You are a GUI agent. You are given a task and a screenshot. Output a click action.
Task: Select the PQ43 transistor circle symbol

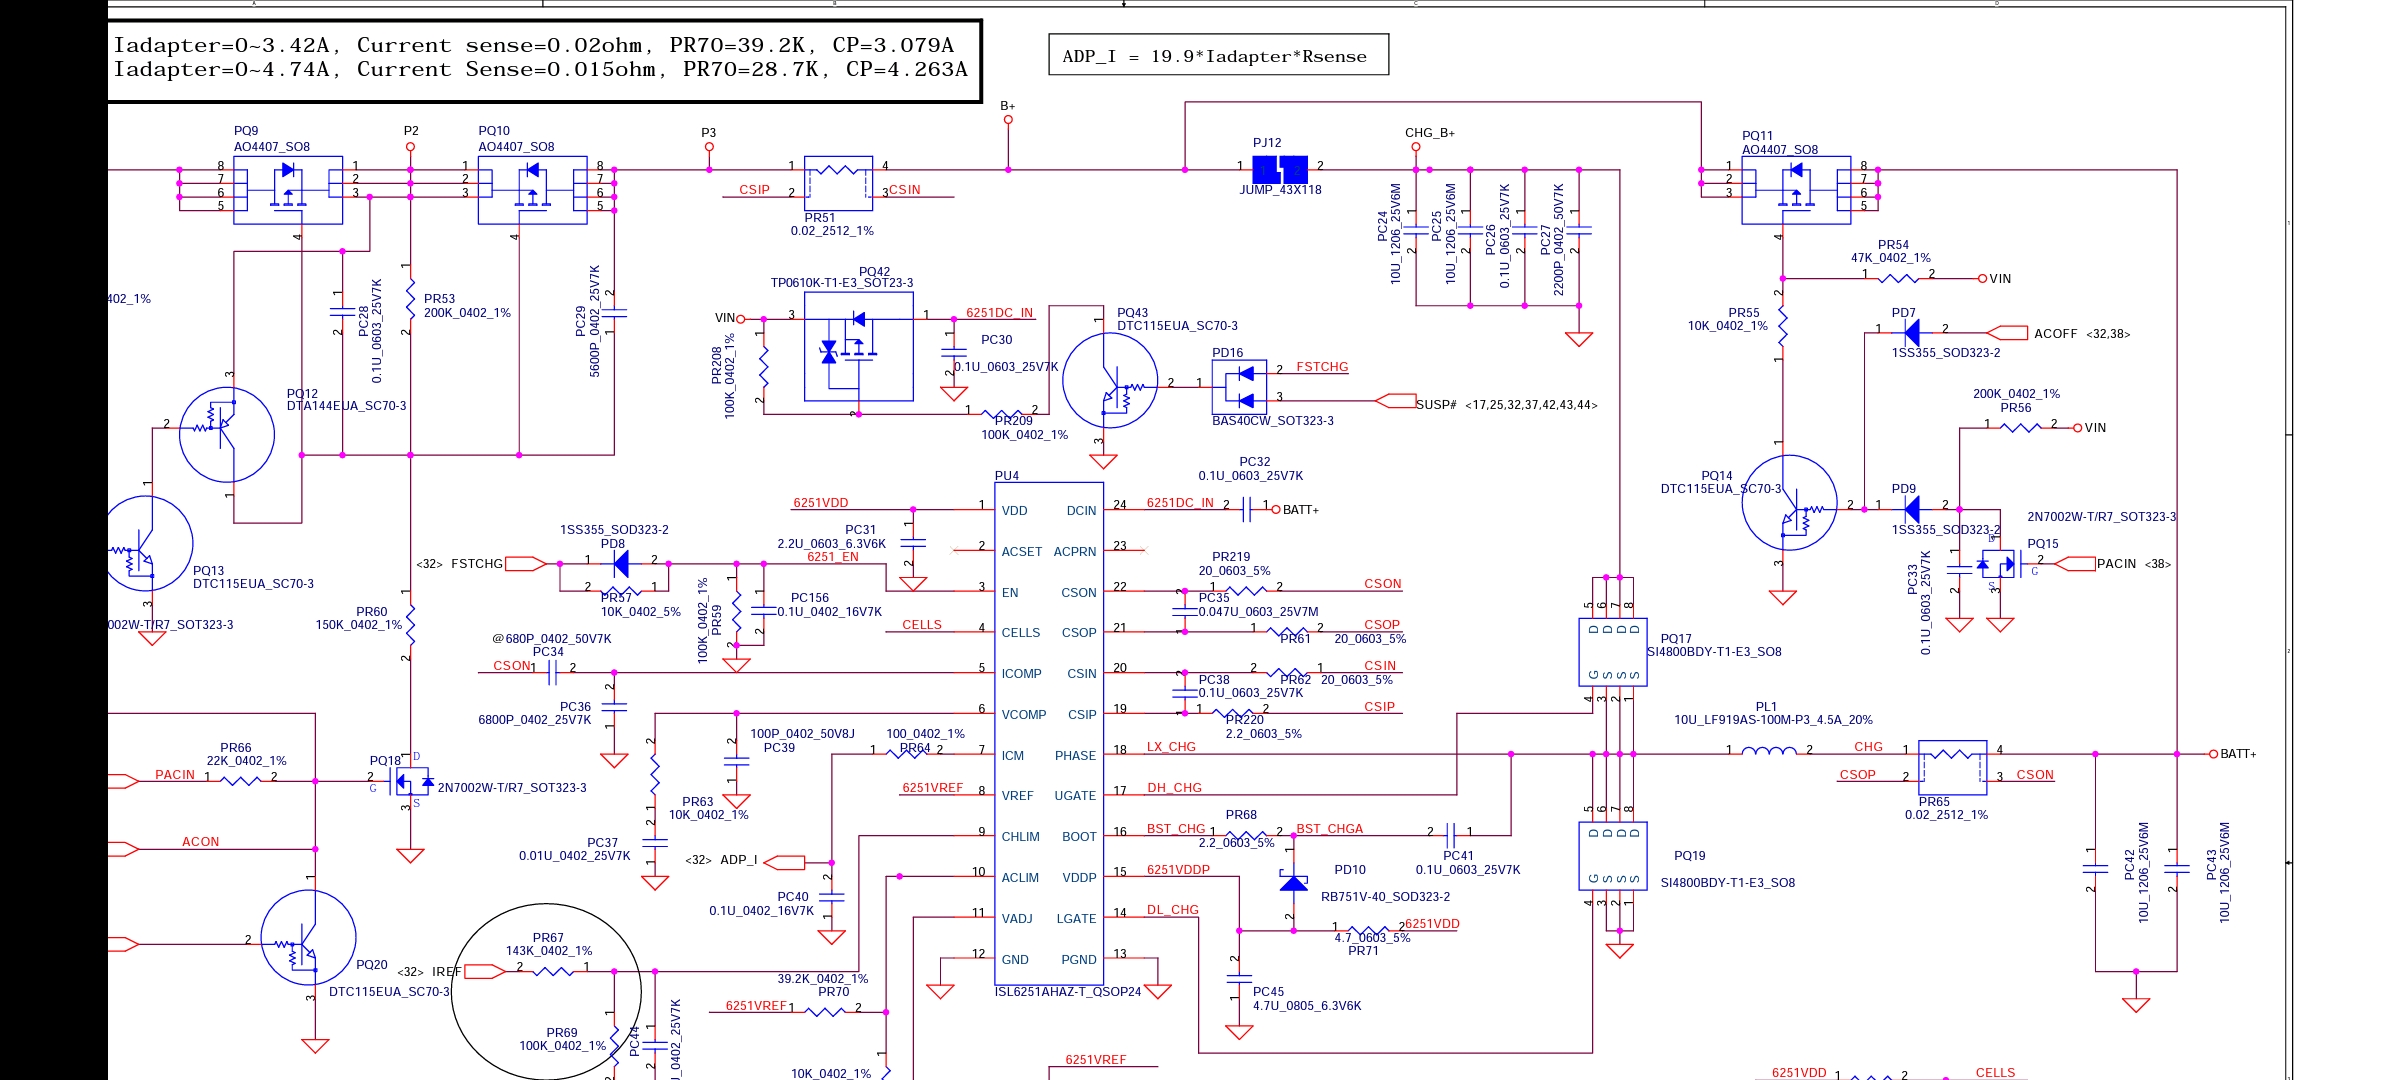[x=1110, y=382]
